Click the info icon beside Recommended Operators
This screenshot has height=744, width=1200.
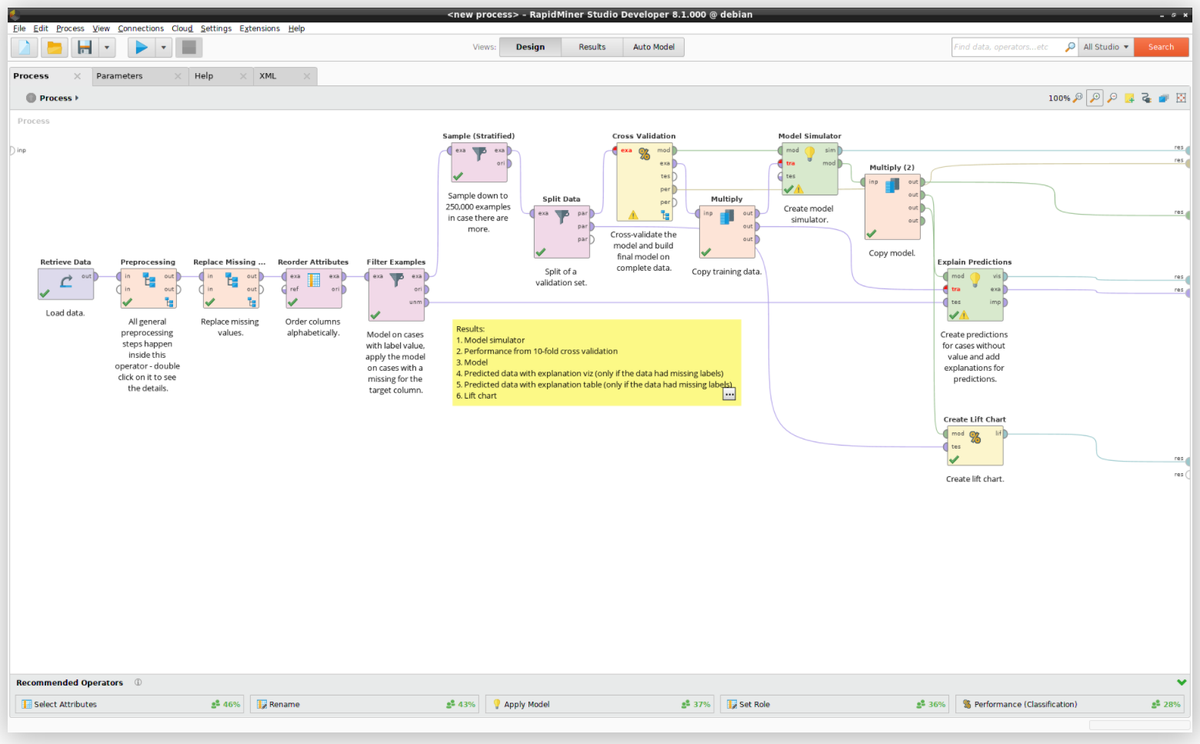pyautogui.click(x=138, y=682)
